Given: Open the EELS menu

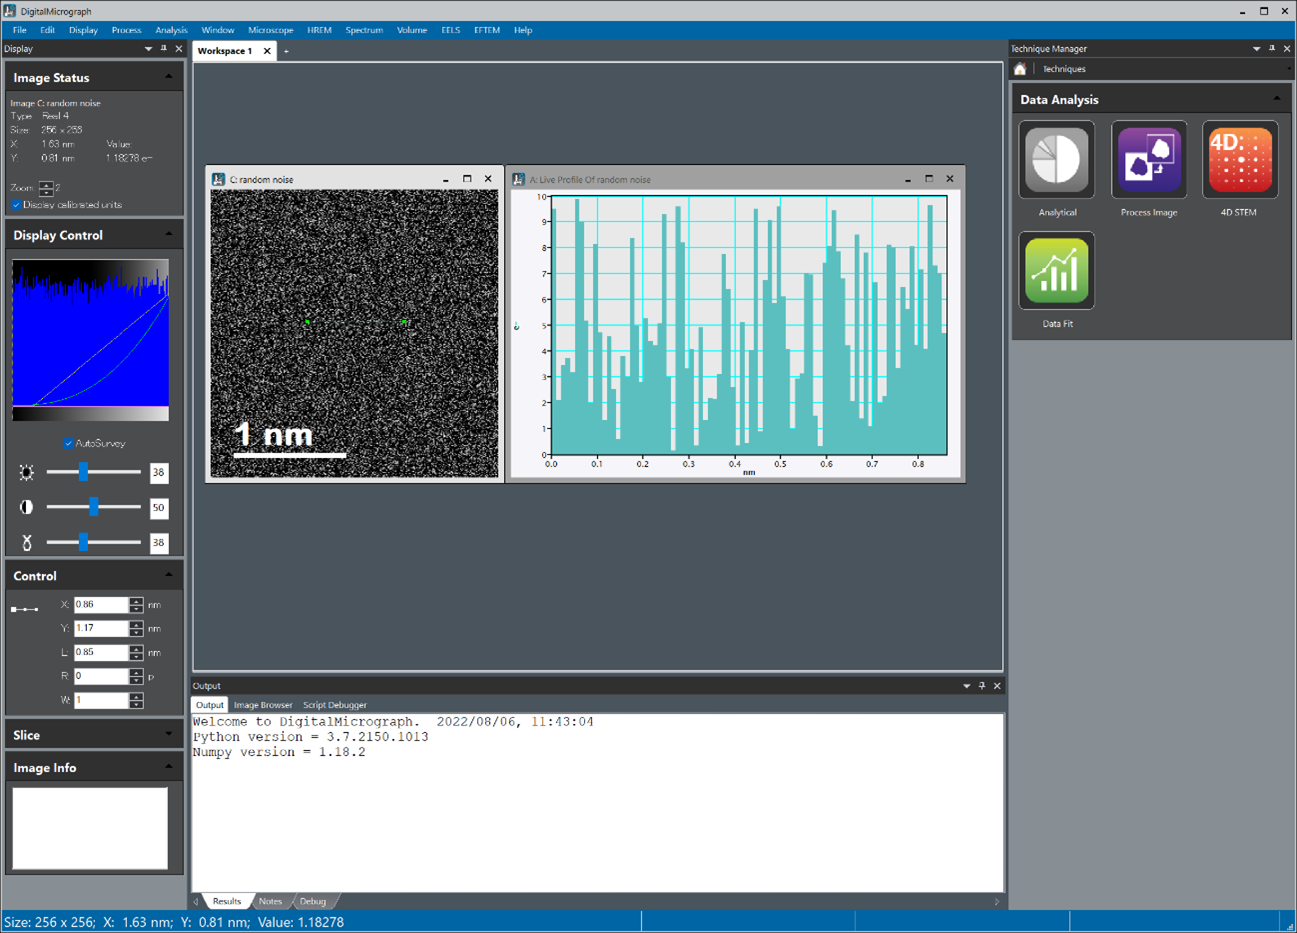Looking at the screenshot, I should coord(451,30).
